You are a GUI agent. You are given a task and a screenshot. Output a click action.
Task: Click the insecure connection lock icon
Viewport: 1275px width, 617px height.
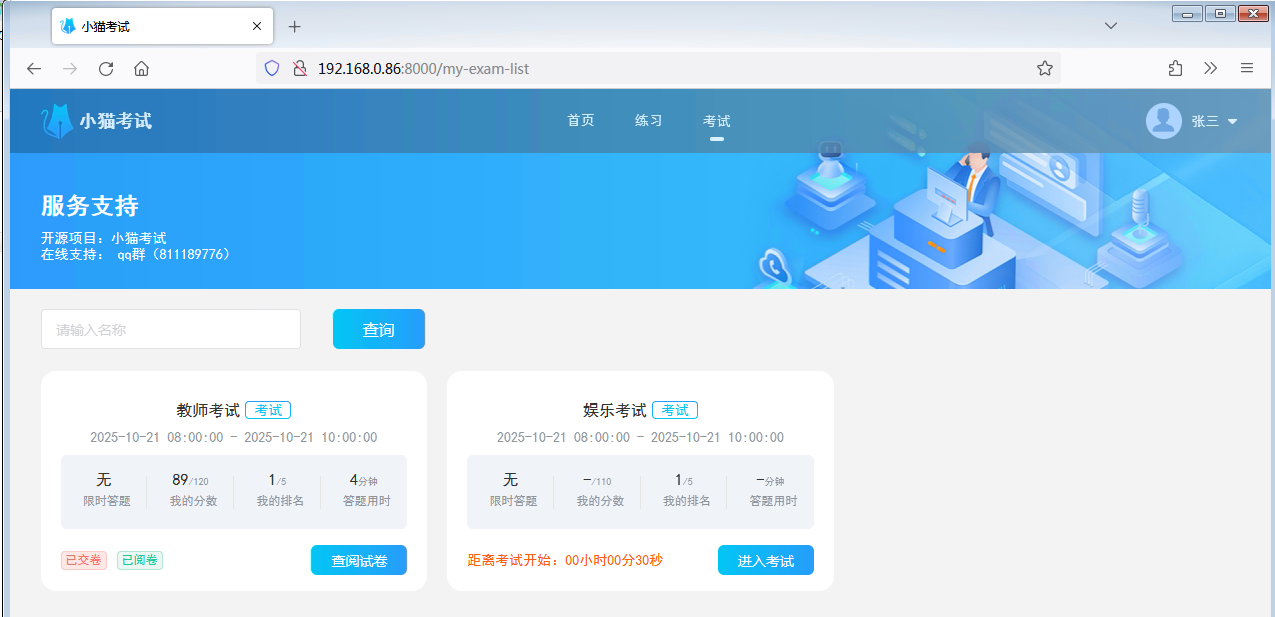(x=298, y=69)
